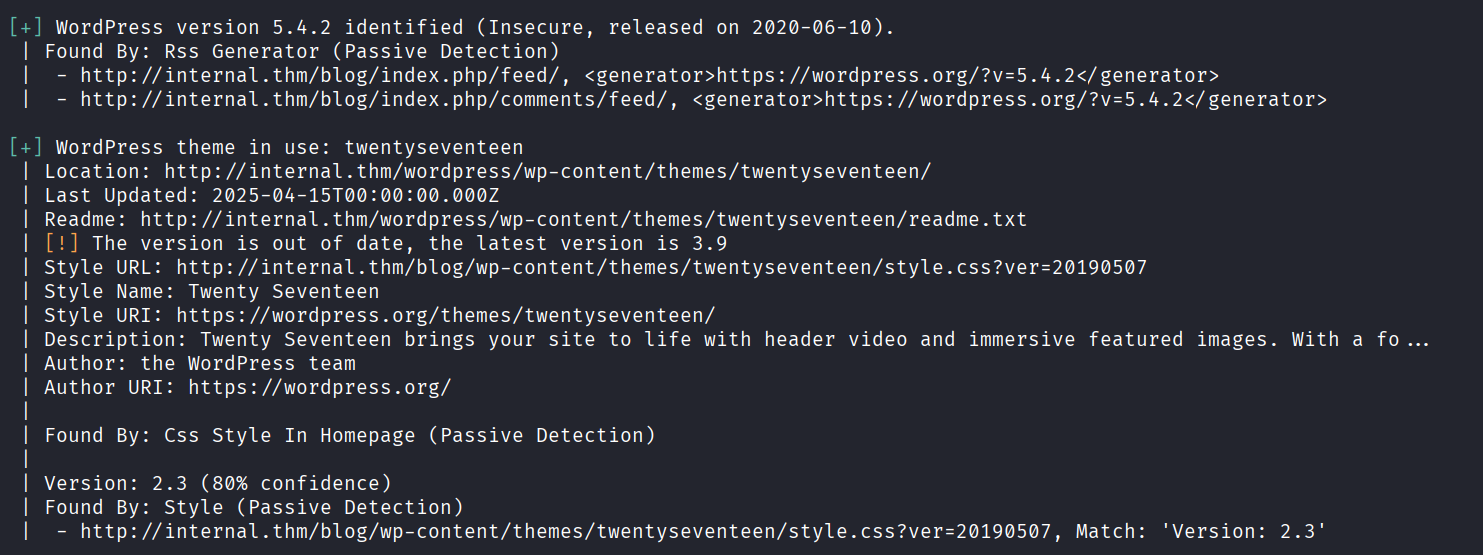
Task: Click the orange [!] out-of-date warning marker
Action: 62,243
